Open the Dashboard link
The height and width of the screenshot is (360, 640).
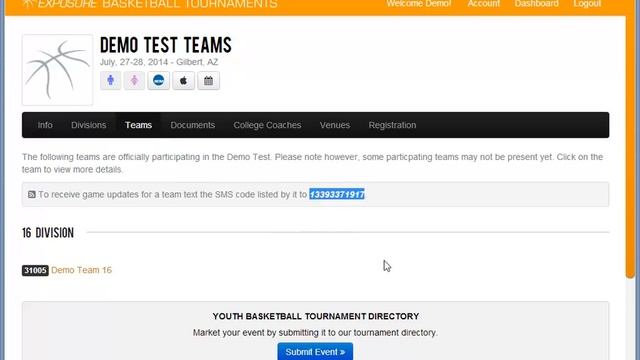point(536,4)
